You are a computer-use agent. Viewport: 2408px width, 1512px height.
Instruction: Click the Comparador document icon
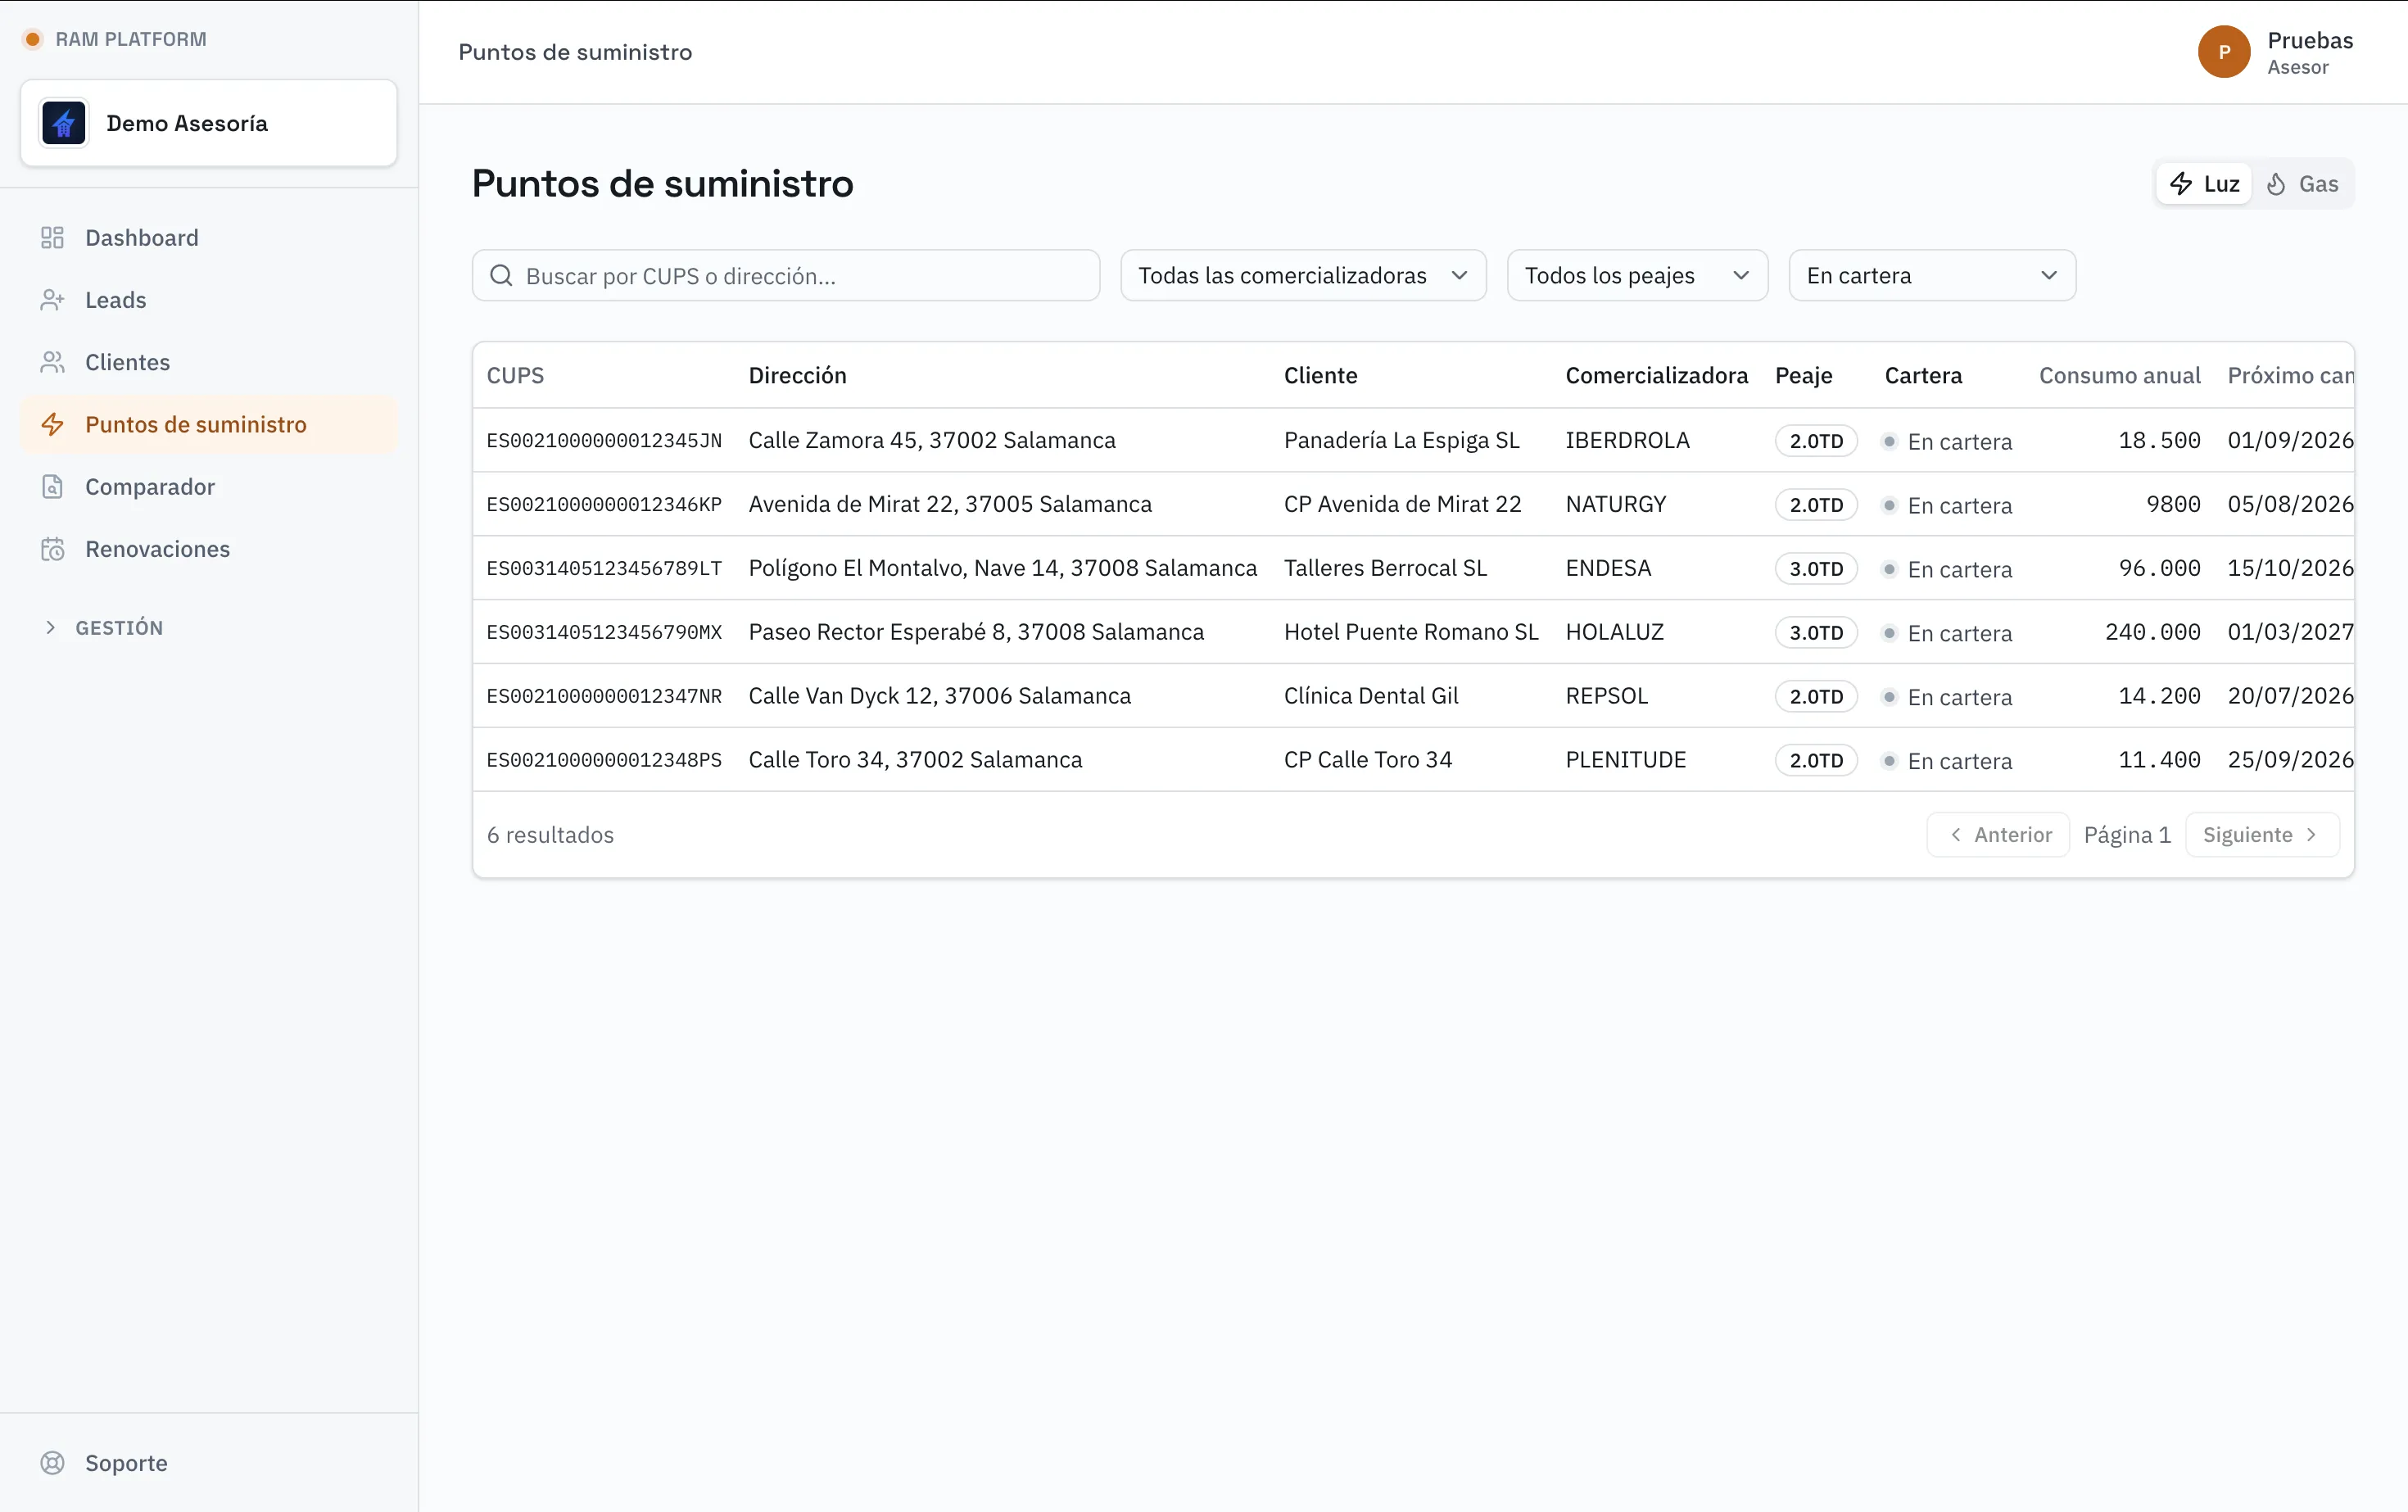(52, 487)
